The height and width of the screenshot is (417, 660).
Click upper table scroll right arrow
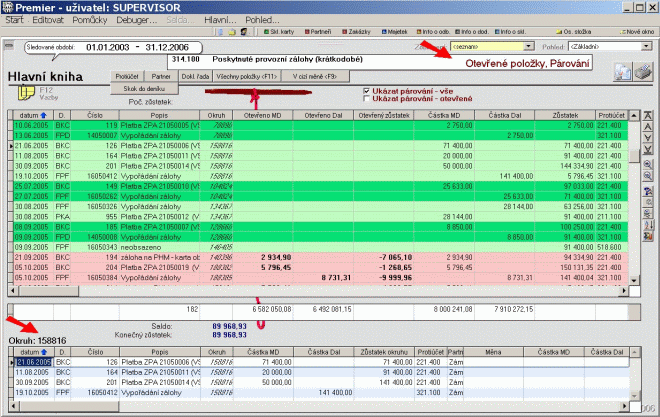(624, 290)
